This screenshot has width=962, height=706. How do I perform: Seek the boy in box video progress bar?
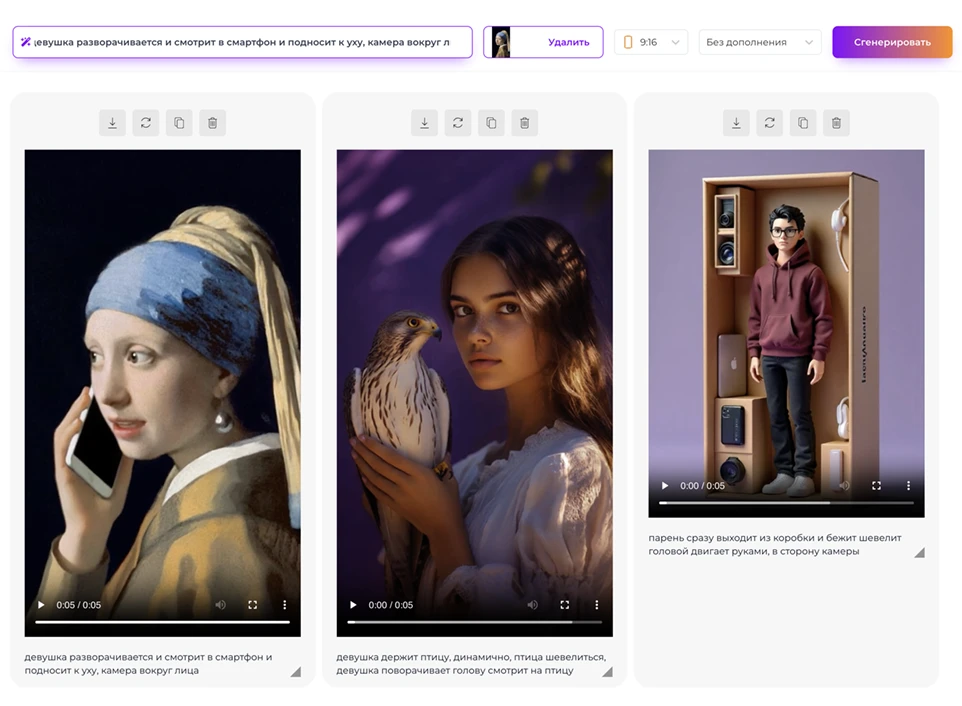tap(787, 503)
